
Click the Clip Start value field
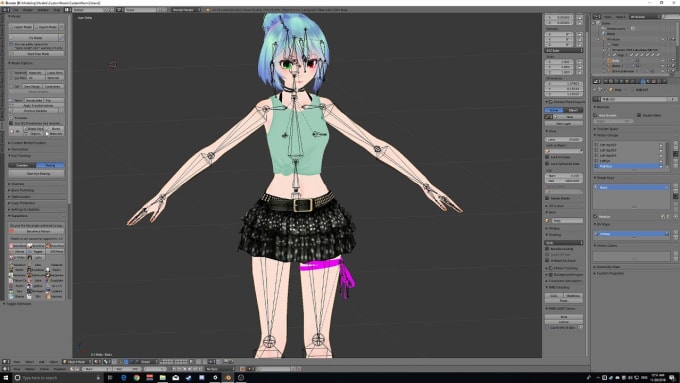(x=564, y=176)
